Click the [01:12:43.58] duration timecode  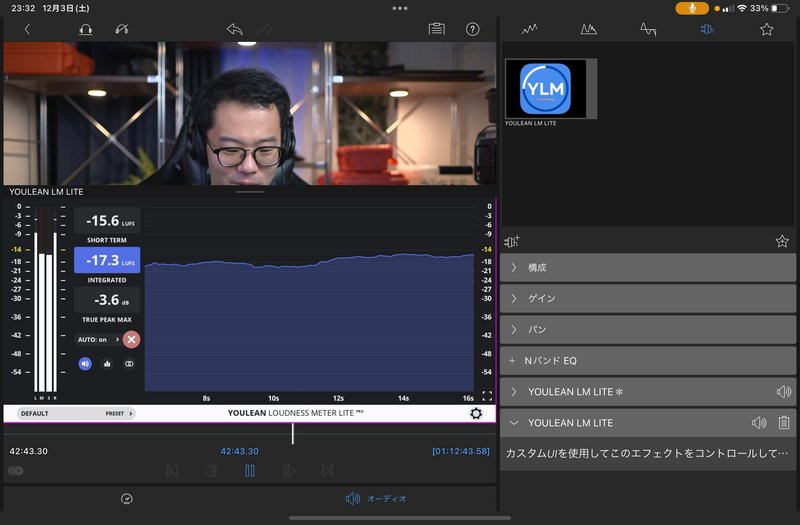(461, 452)
